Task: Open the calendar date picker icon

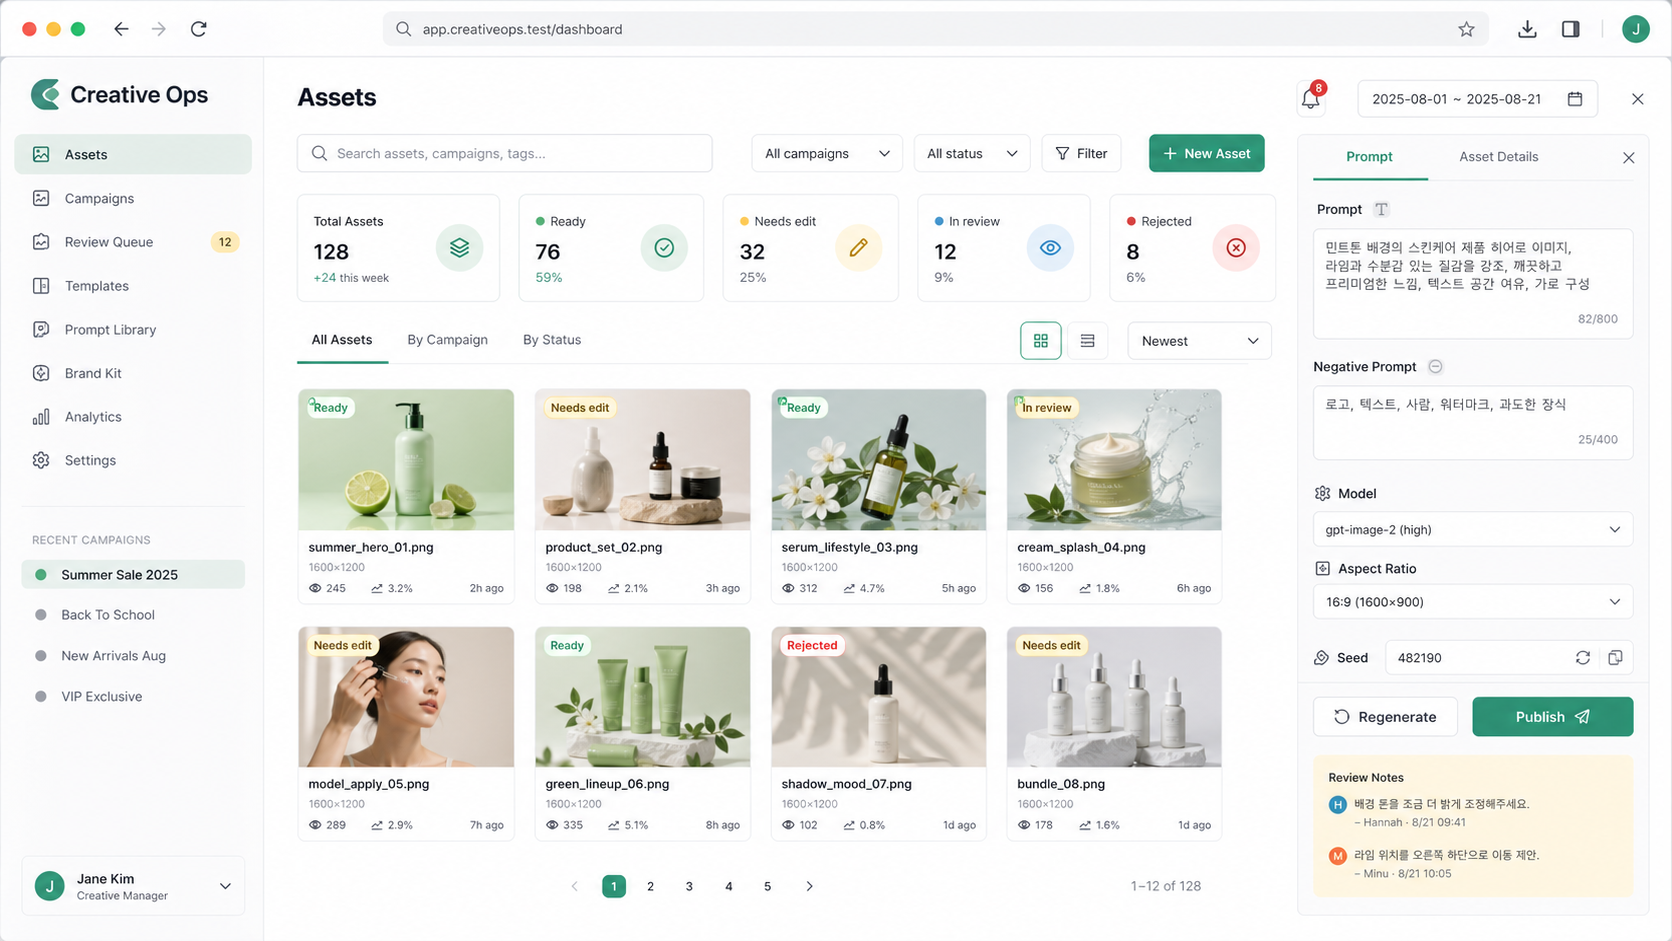Action: tap(1575, 99)
